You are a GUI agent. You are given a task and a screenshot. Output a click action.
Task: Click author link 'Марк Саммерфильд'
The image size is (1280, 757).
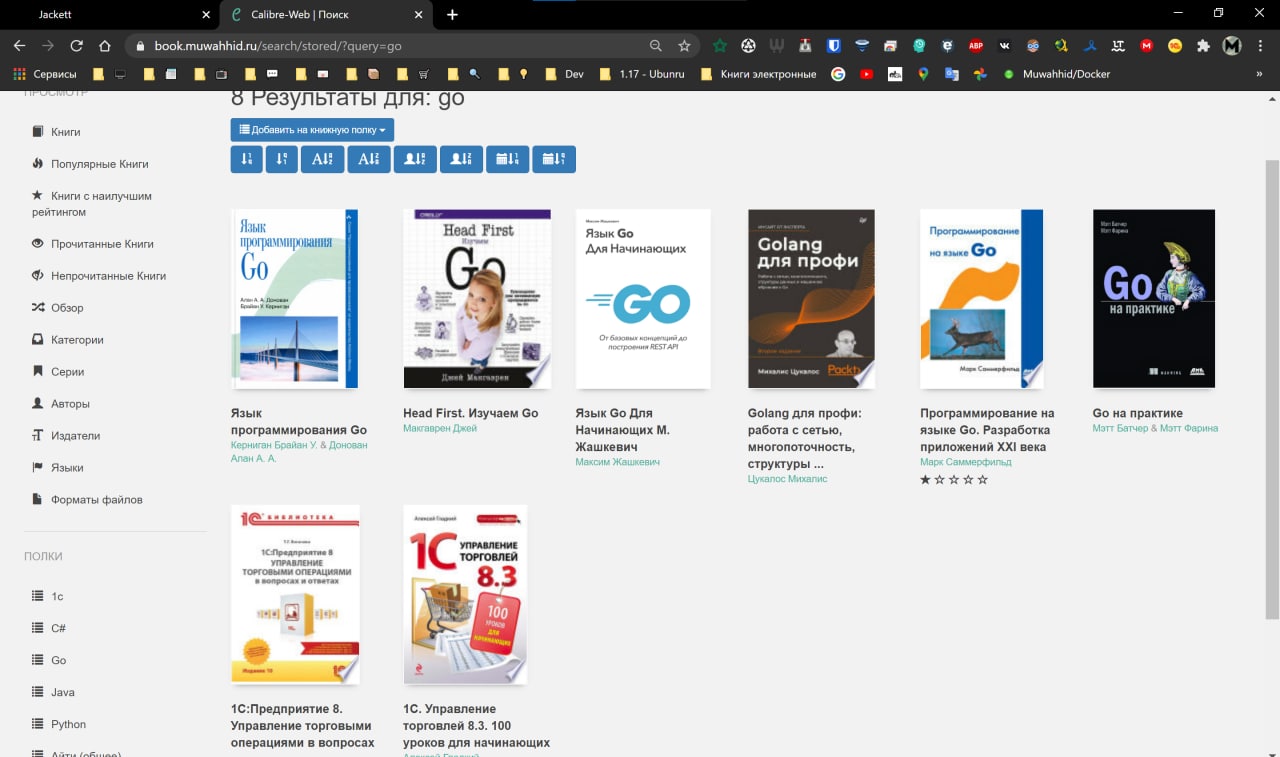coord(966,462)
